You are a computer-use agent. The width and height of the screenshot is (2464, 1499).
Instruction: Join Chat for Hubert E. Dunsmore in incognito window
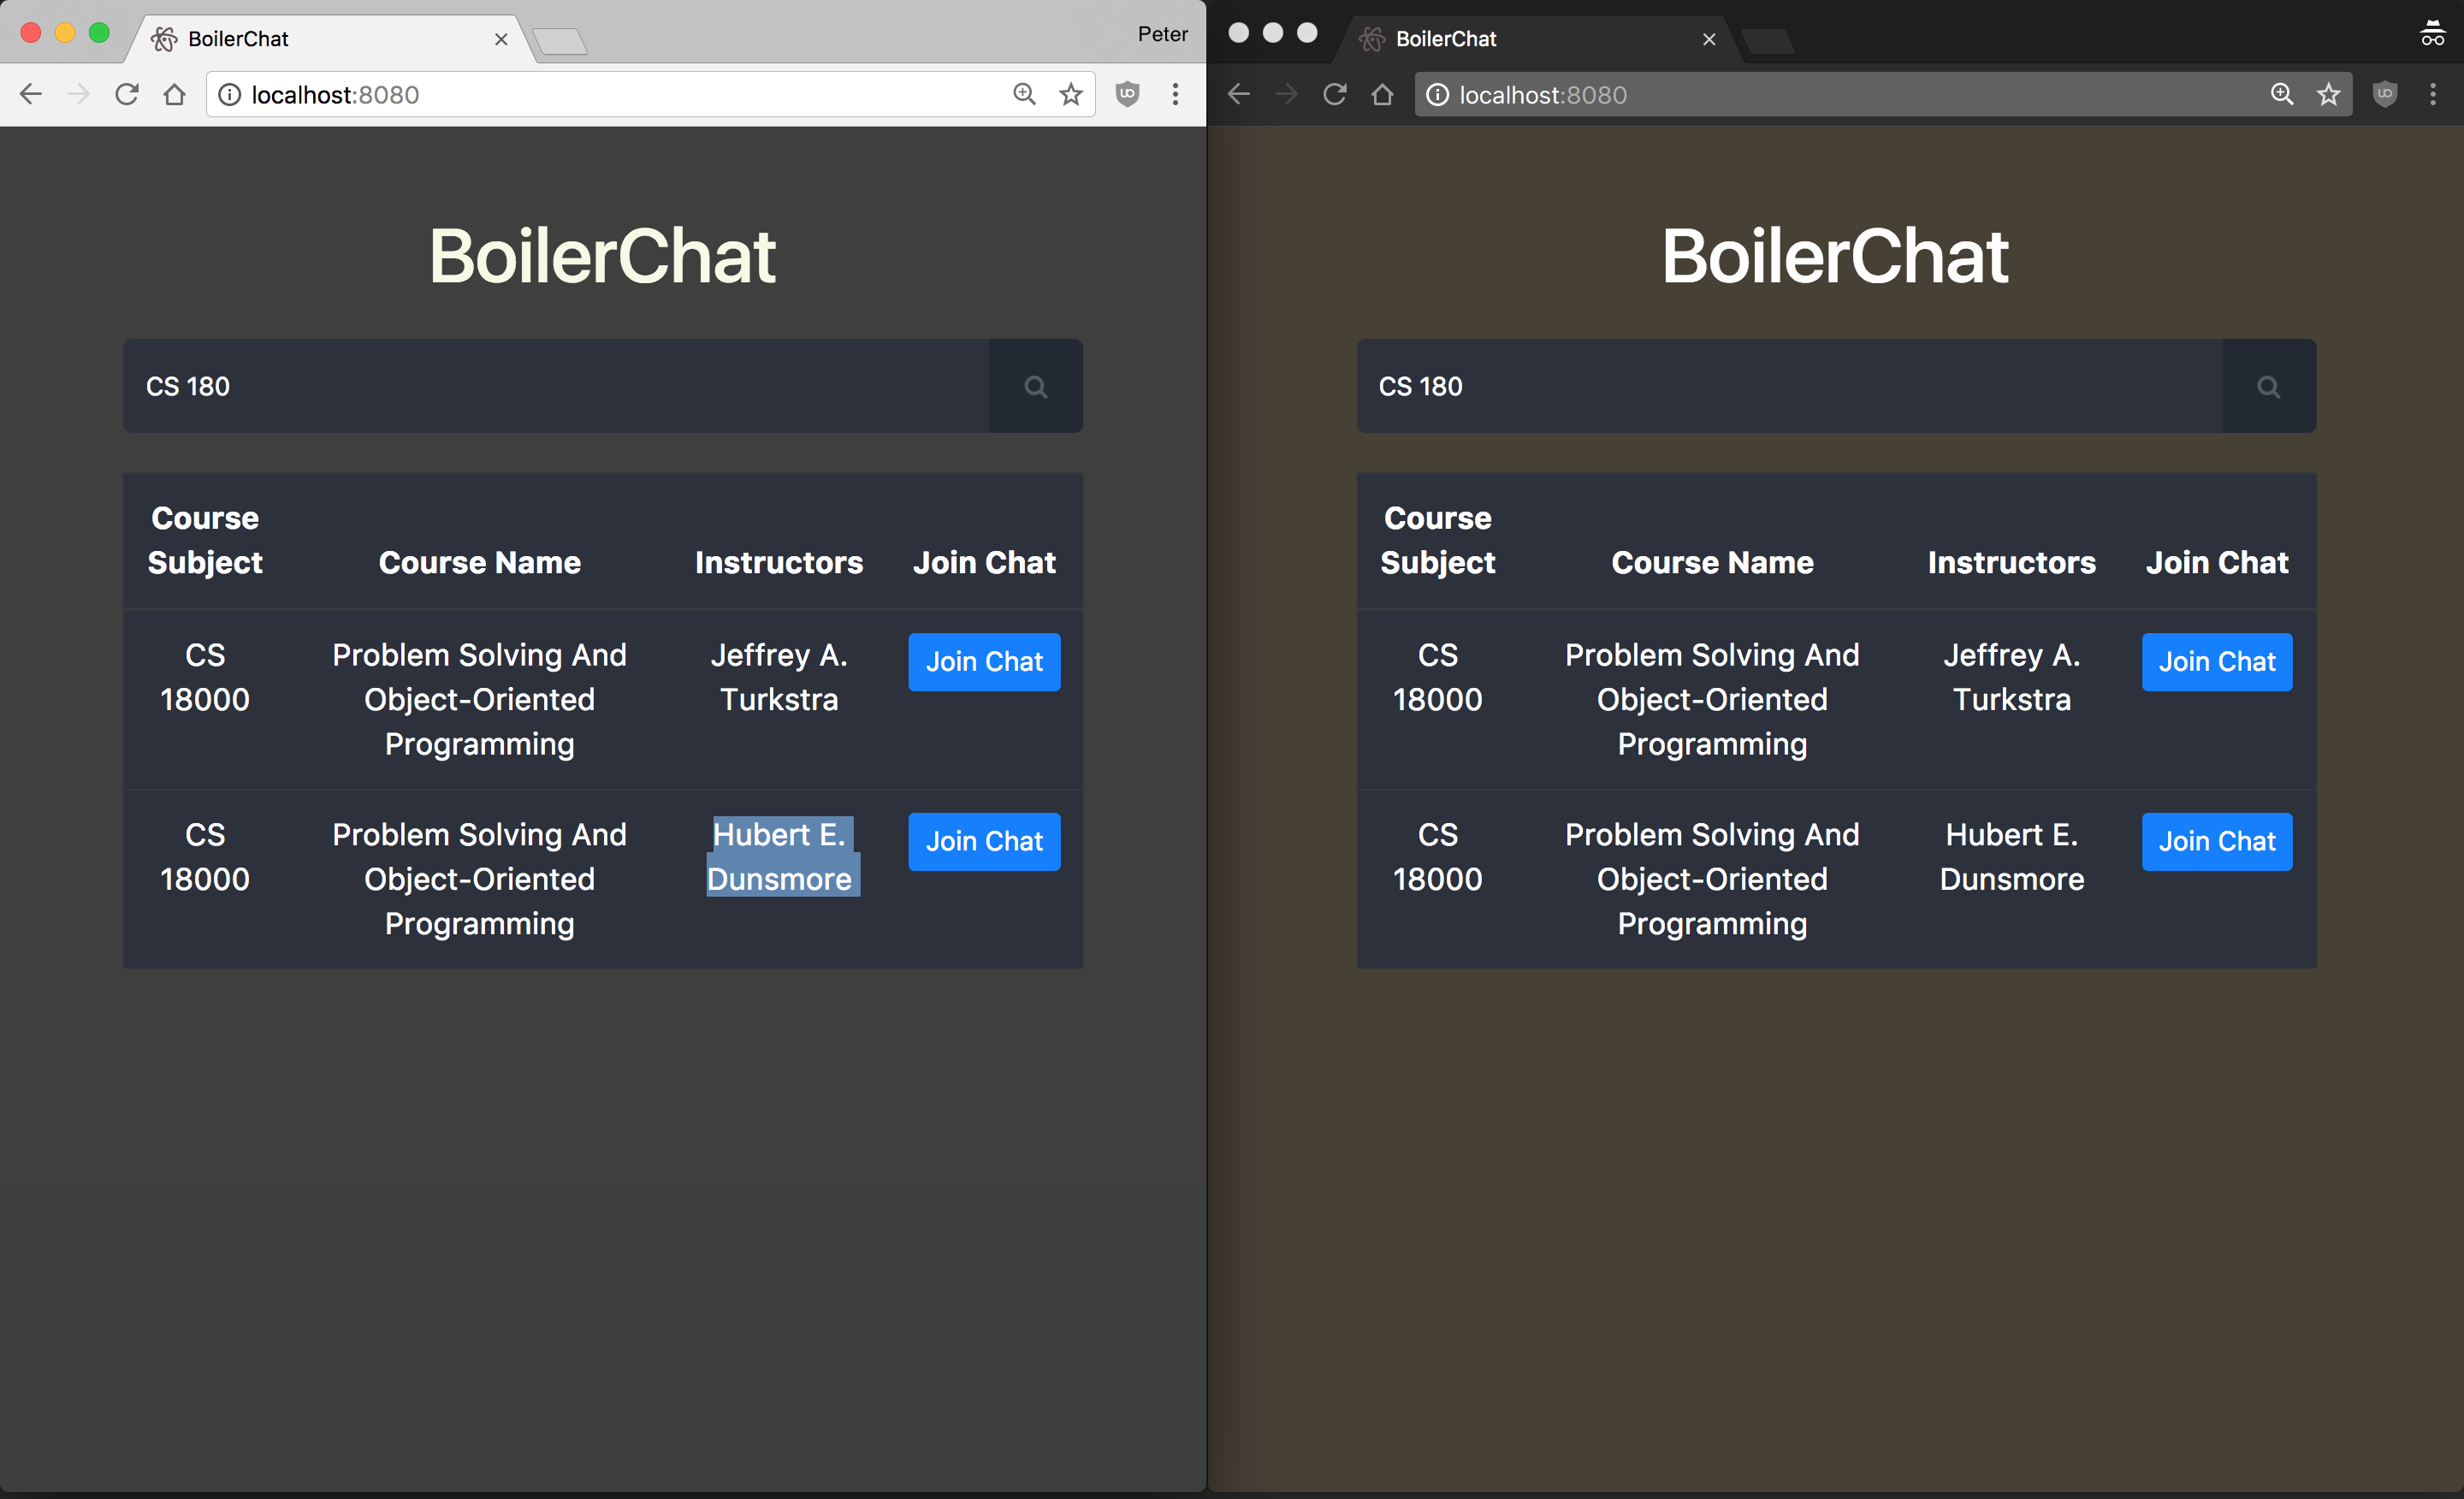[2216, 841]
